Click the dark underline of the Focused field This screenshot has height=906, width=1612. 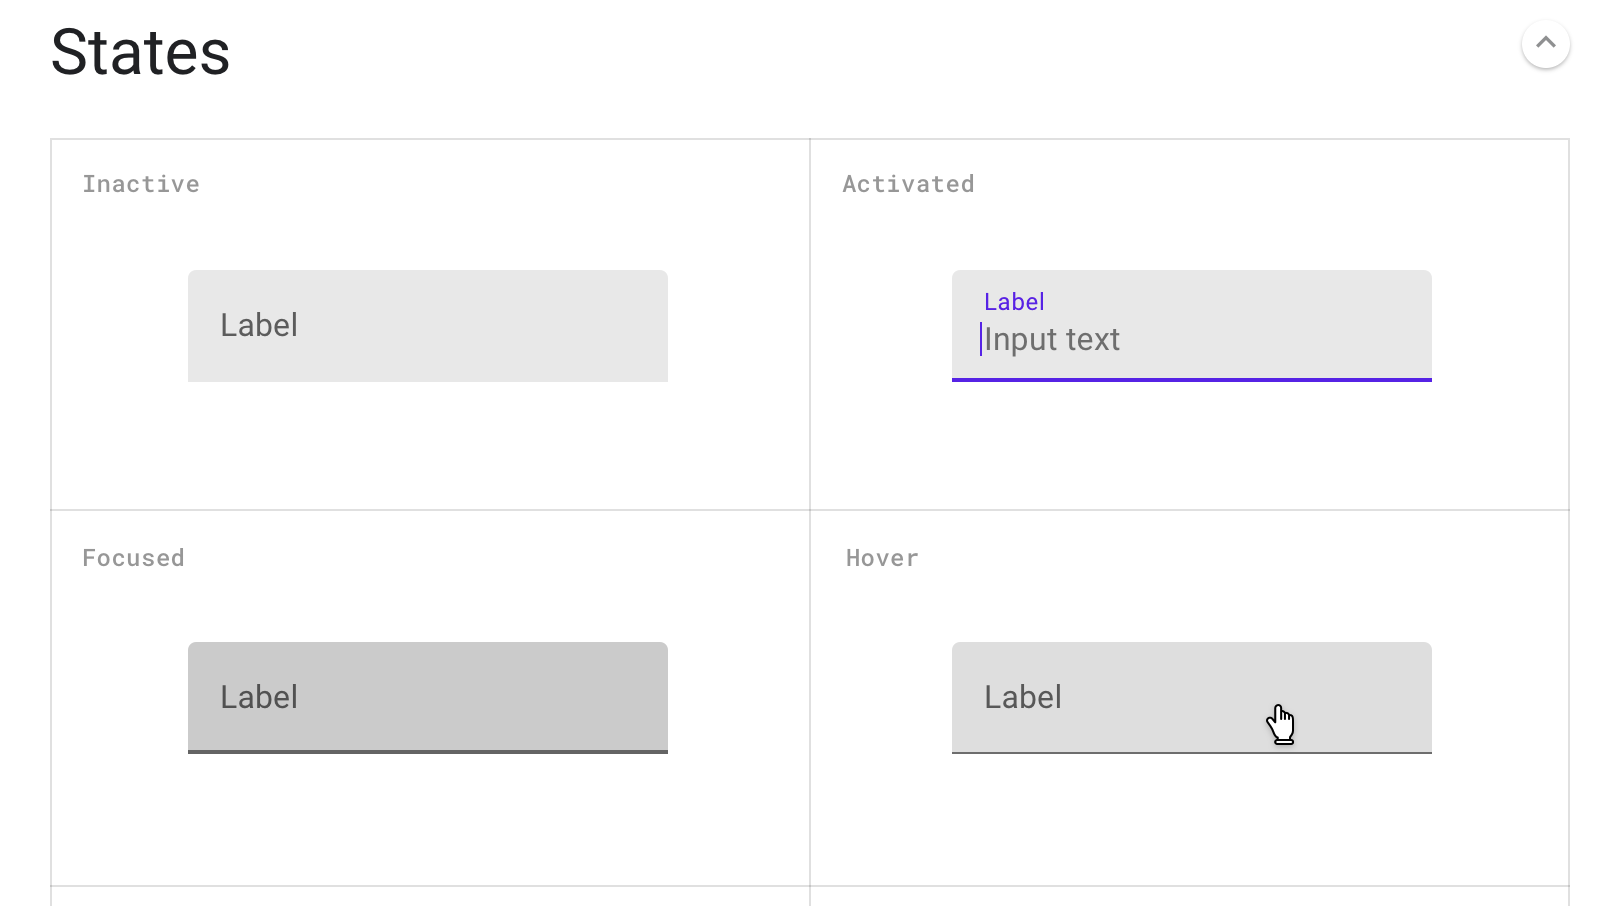point(428,752)
